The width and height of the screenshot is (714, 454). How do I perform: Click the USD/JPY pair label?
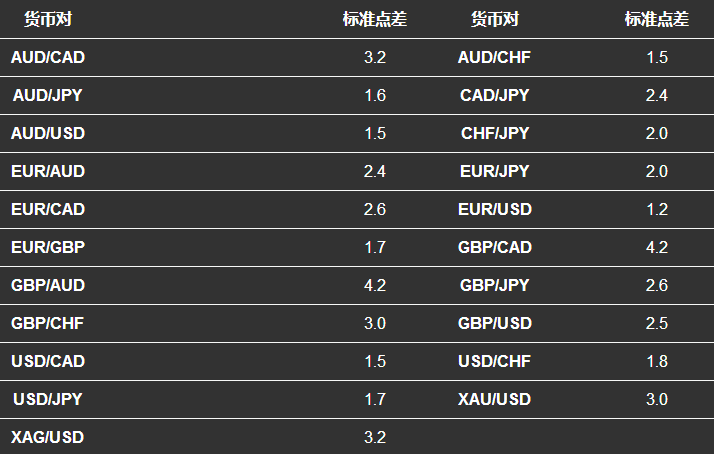48,399
